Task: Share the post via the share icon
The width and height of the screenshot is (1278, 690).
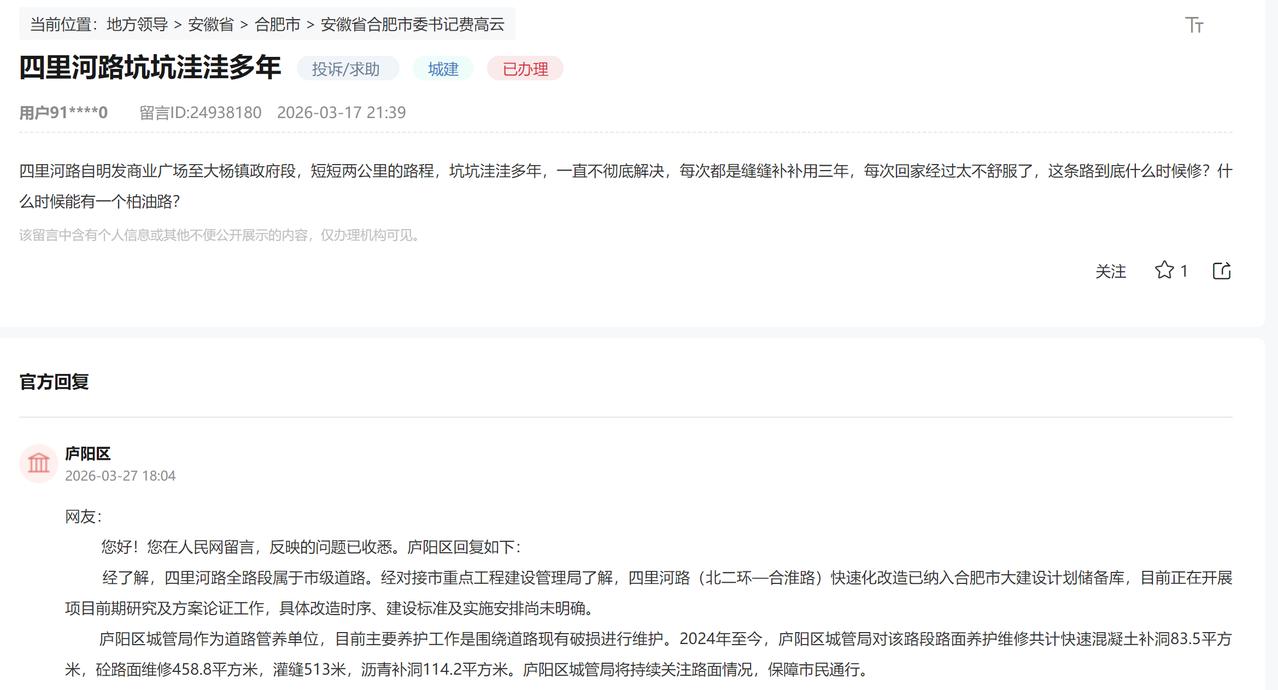Action: click(1221, 270)
